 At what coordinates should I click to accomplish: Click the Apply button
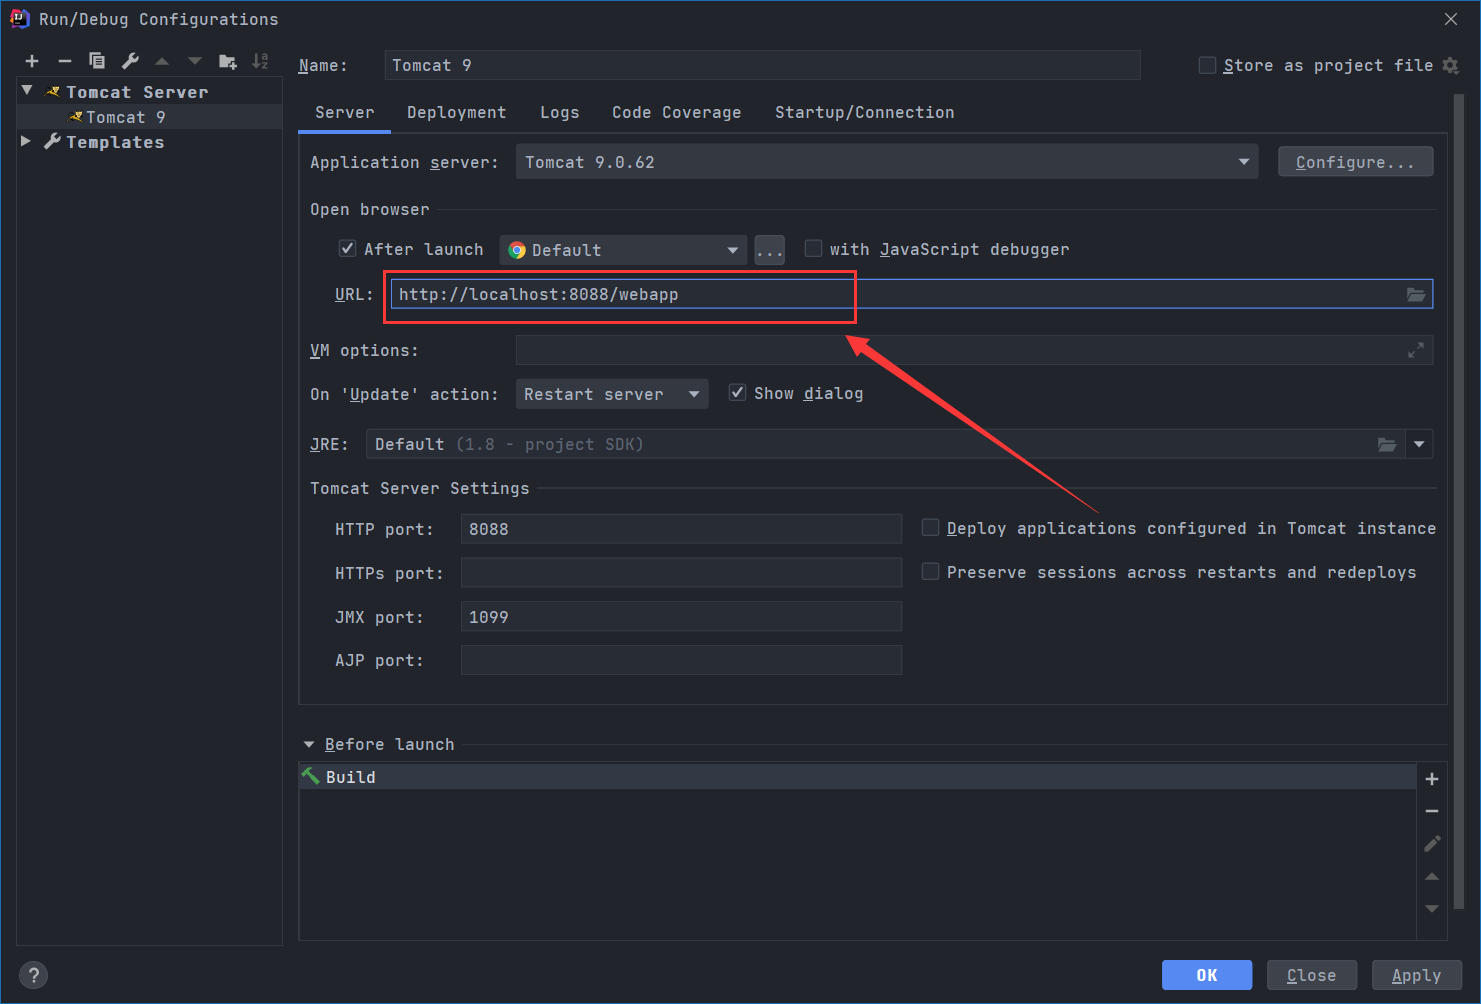point(1417,975)
